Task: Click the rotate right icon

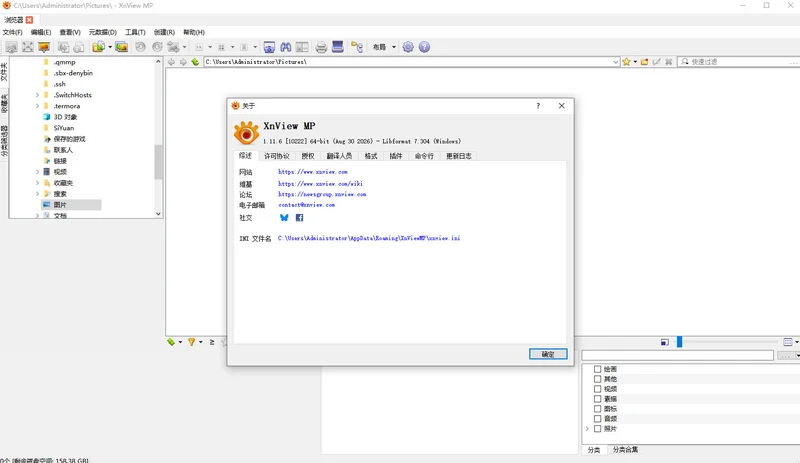Action: click(157, 47)
